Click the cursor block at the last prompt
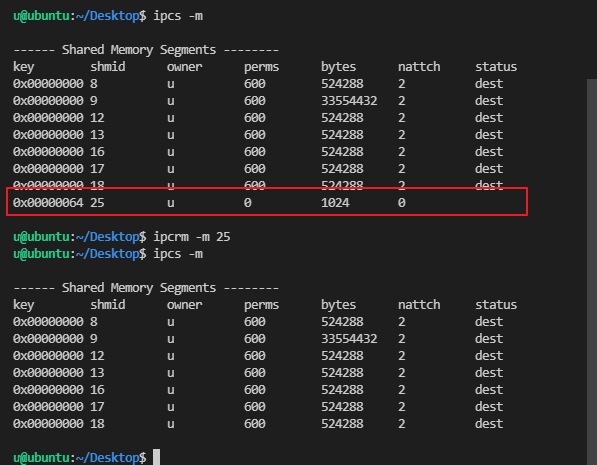Viewport: 597px width, 465px height. (156, 457)
